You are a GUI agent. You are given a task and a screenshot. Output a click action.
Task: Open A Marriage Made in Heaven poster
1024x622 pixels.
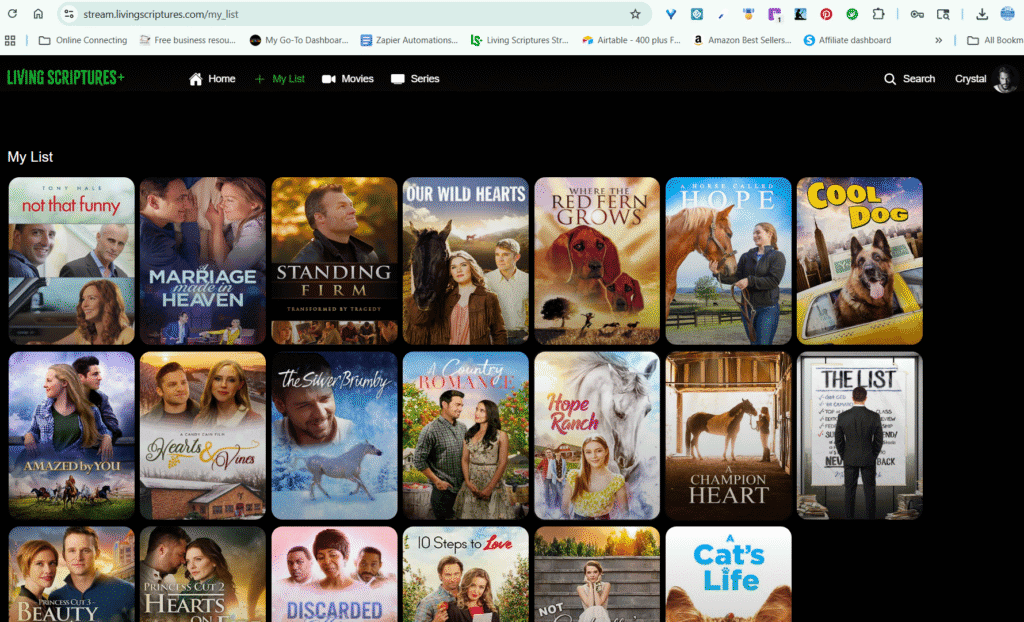click(203, 261)
